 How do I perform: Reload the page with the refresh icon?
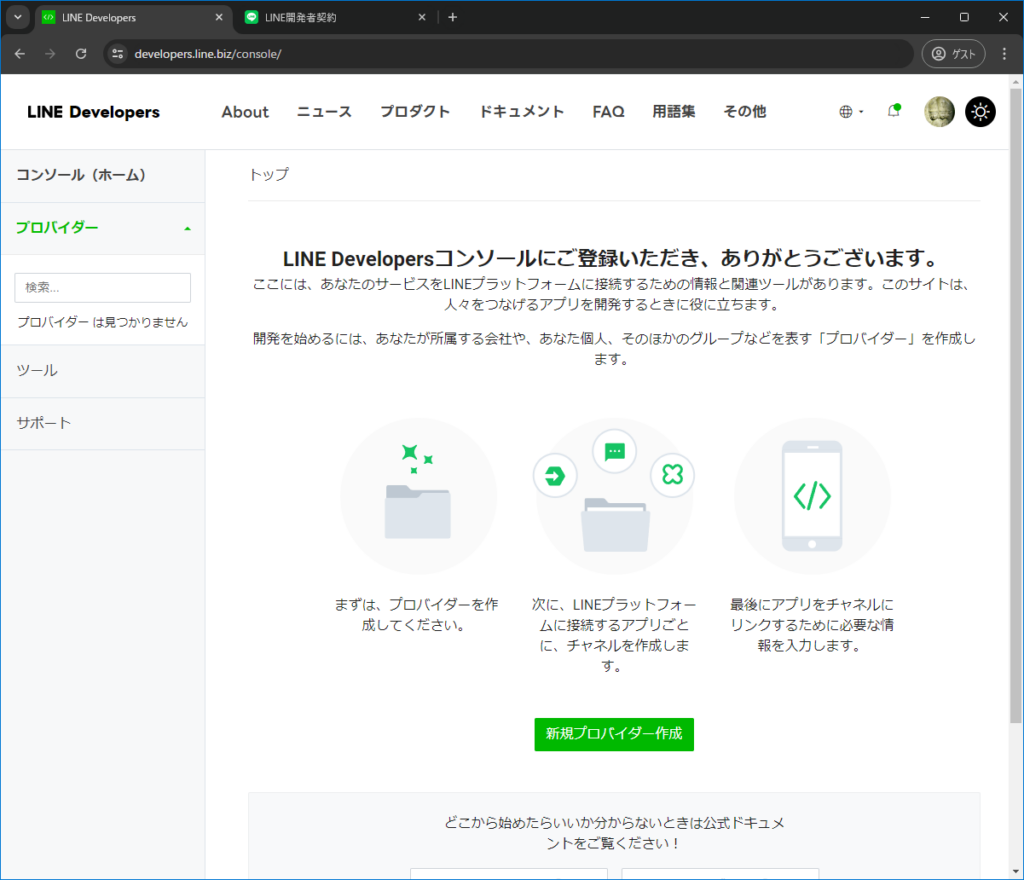tap(81, 54)
